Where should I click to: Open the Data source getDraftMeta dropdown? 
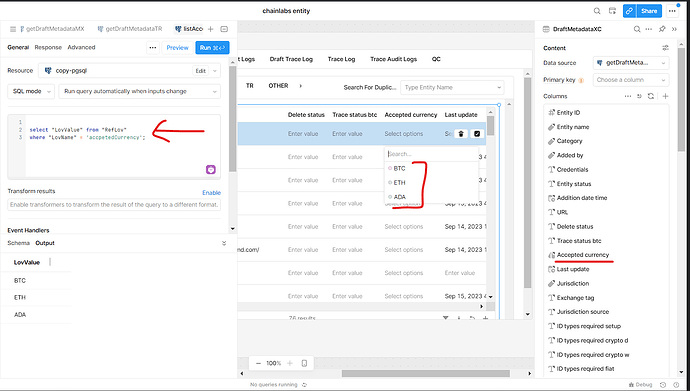click(x=631, y=63)
